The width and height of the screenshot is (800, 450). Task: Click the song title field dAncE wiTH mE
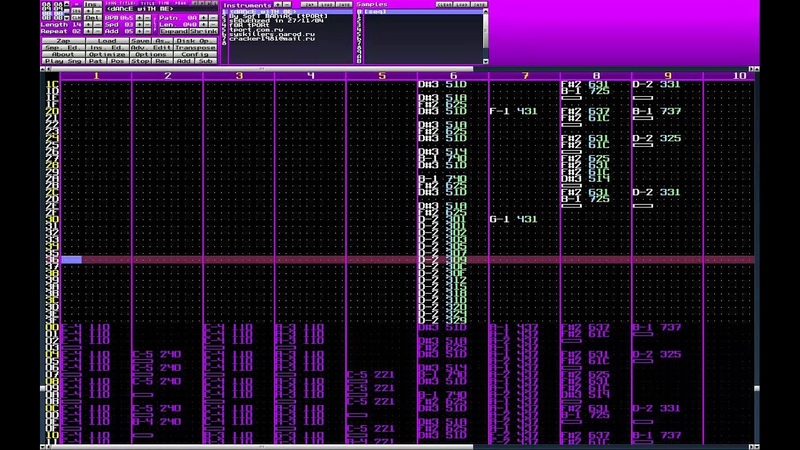162,9
